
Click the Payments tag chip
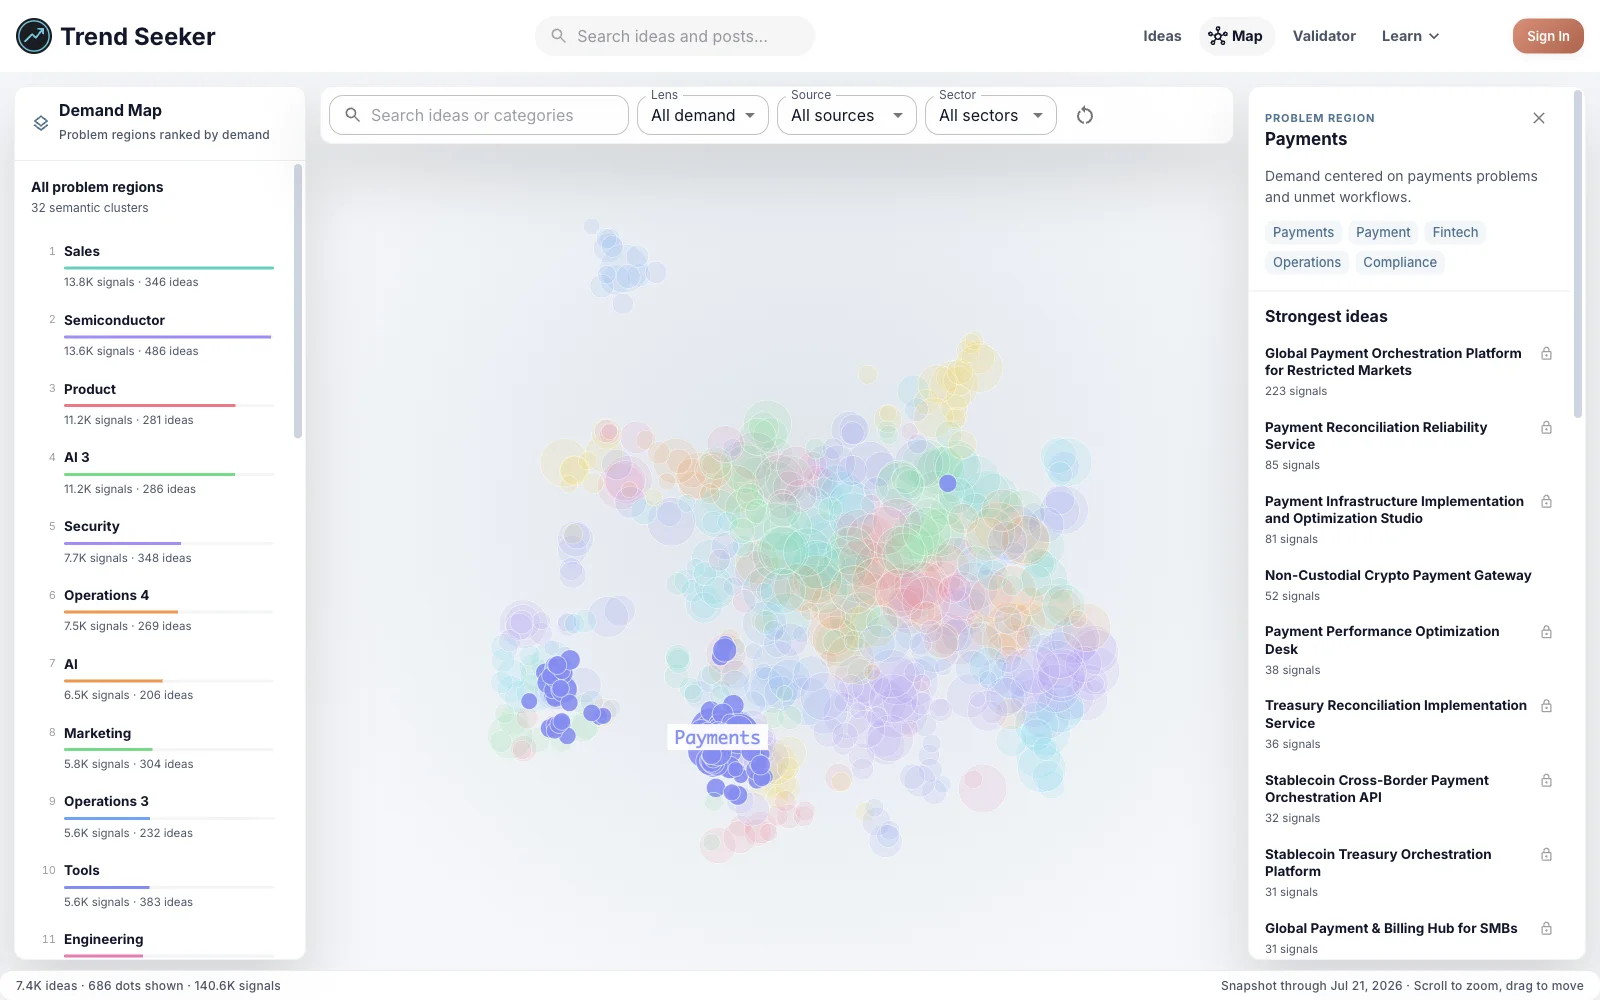click(x=1303, y=232)
